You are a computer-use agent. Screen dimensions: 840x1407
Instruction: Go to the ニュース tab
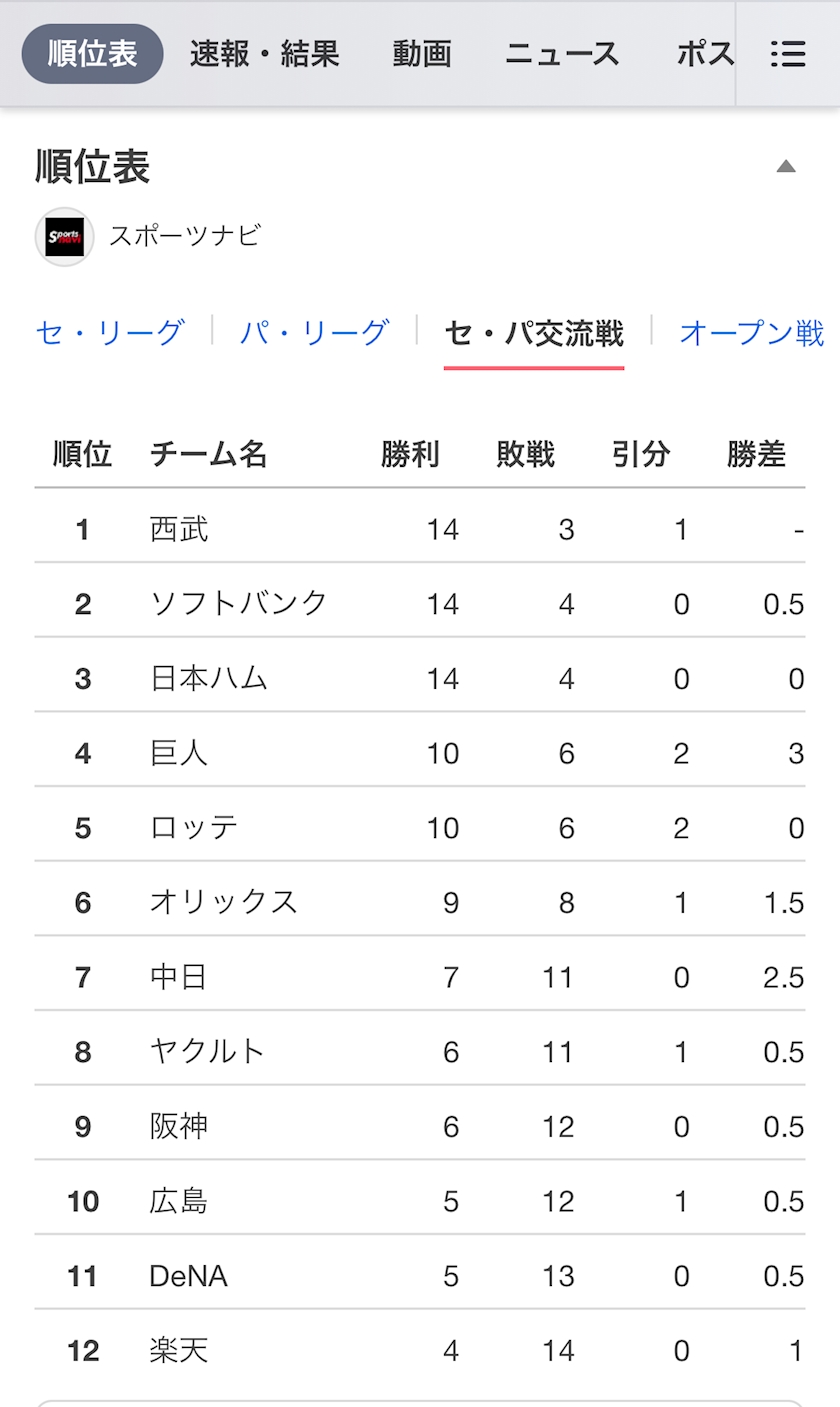(x=563, y=54)
